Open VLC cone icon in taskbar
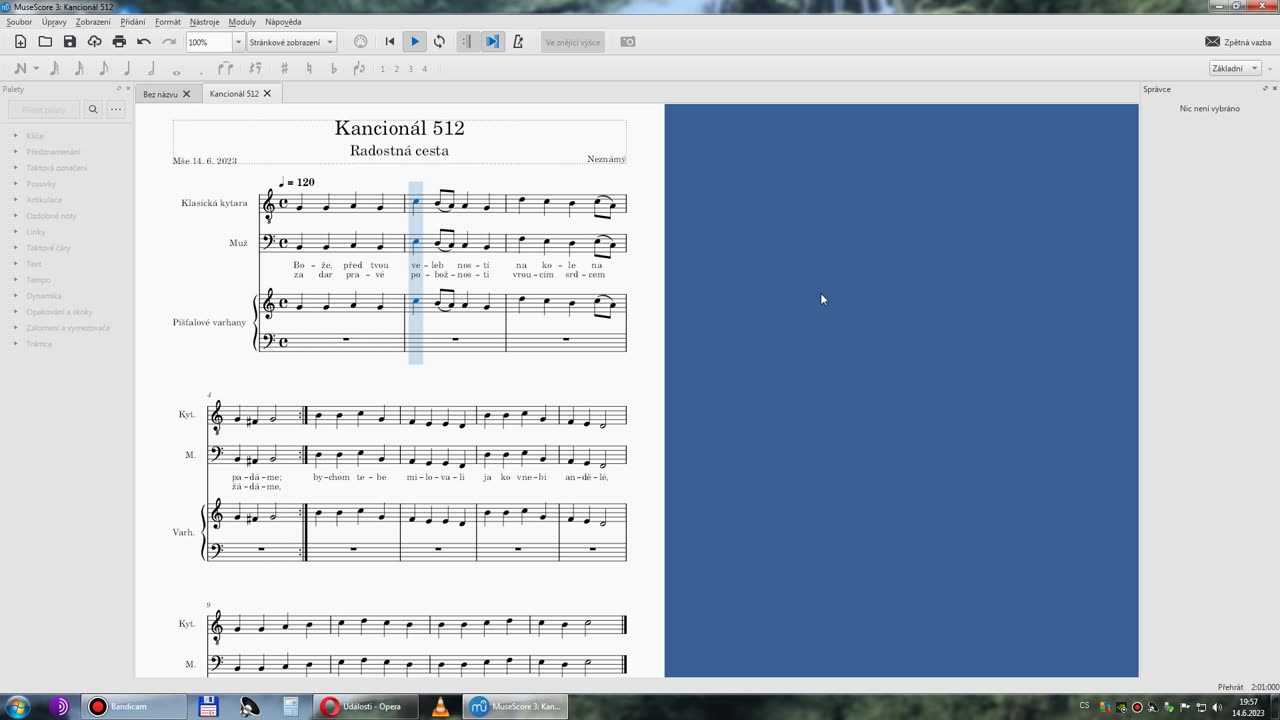Screen dimensions: 1280x720 click(440, 707)
